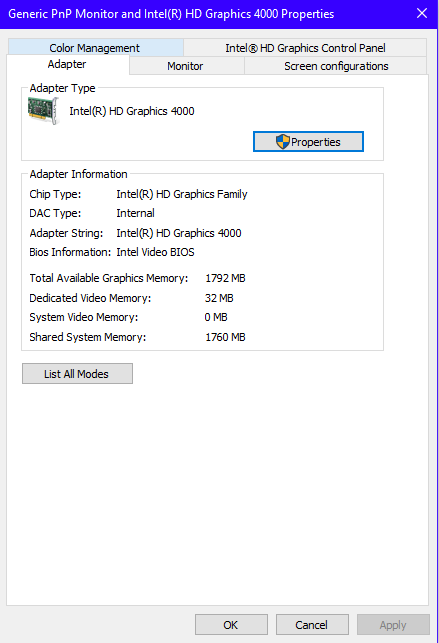Click the DAC Type value Internal
Screen dimensions: 439x643
tap(135, 213)
